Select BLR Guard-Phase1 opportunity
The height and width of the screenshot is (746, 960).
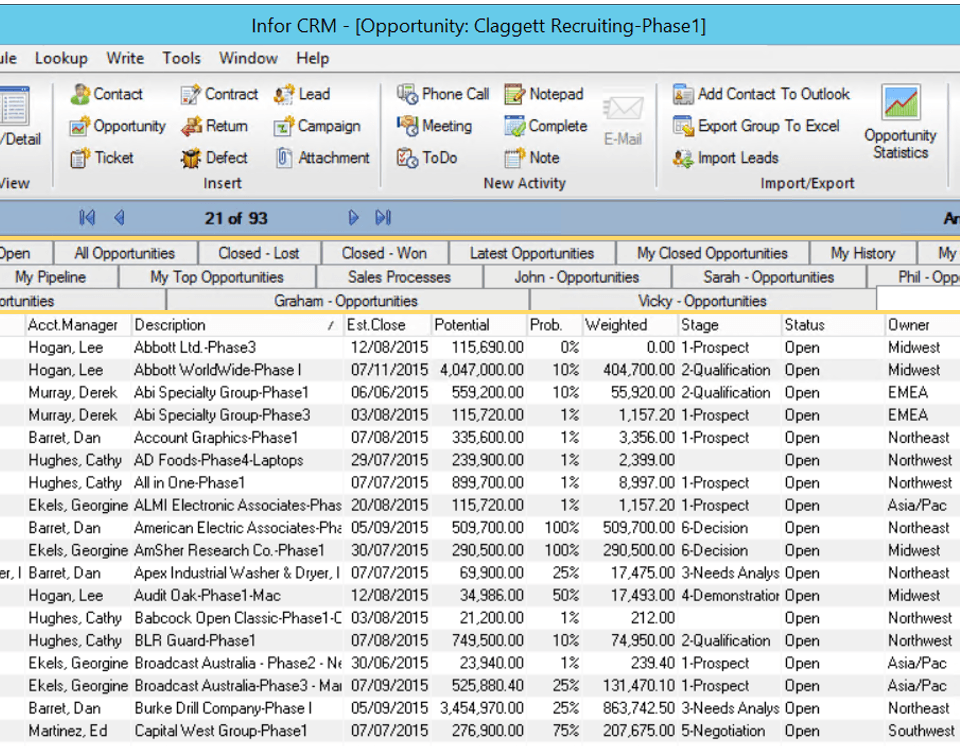click(x=480, y=641)
